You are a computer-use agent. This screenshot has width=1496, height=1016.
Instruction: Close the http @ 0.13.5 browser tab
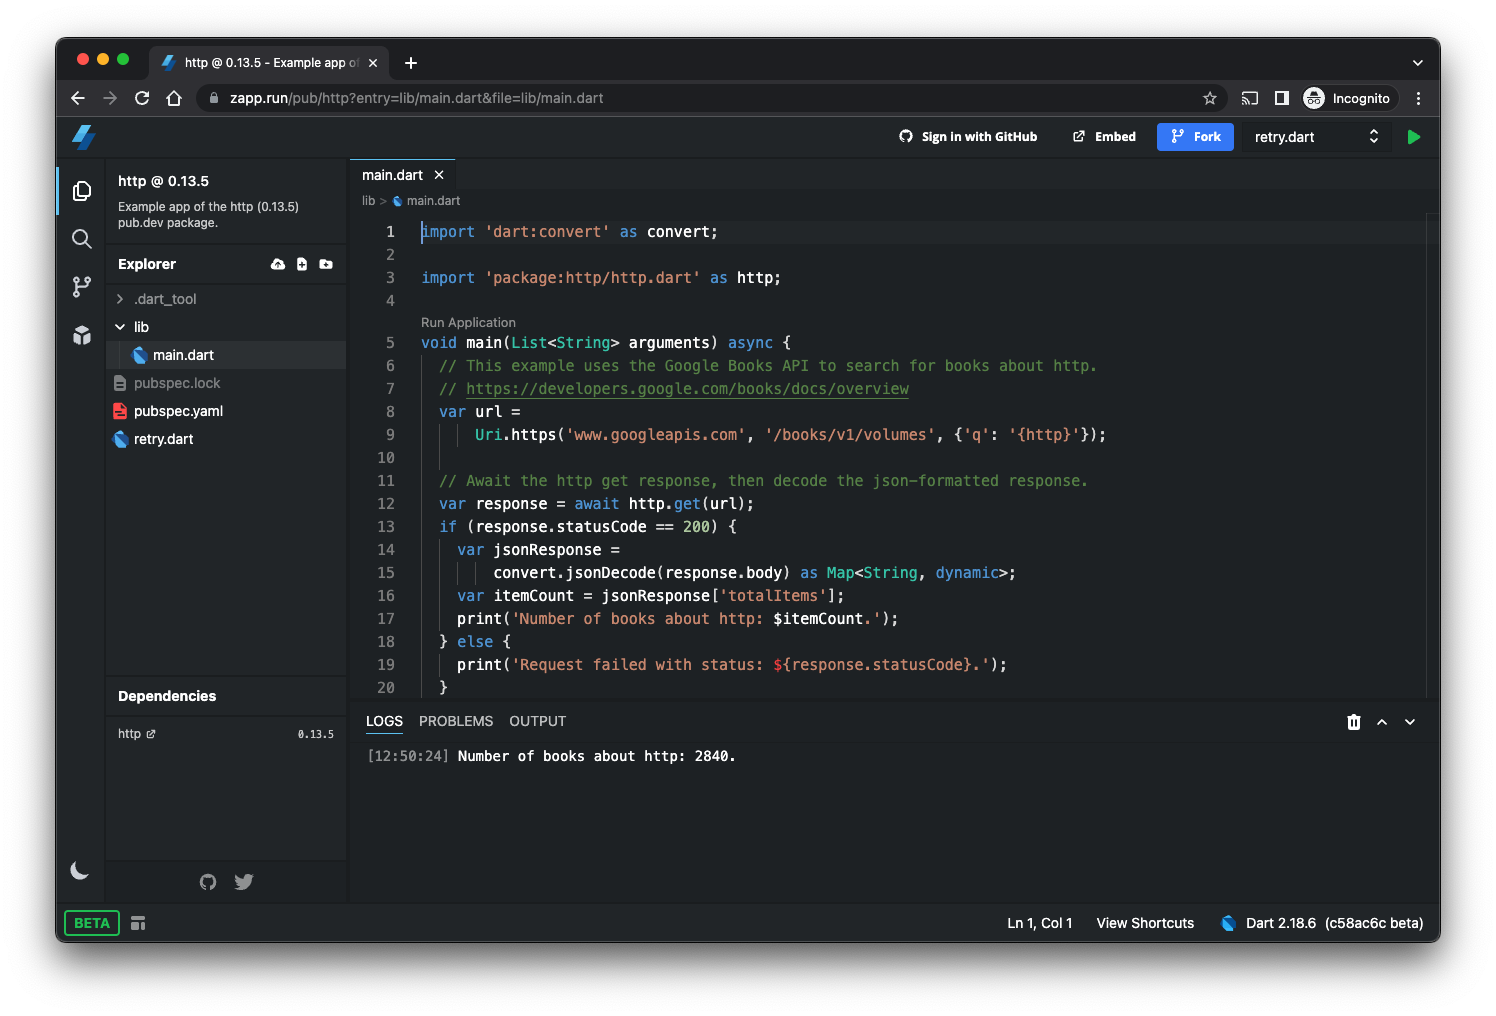point(373,63)
